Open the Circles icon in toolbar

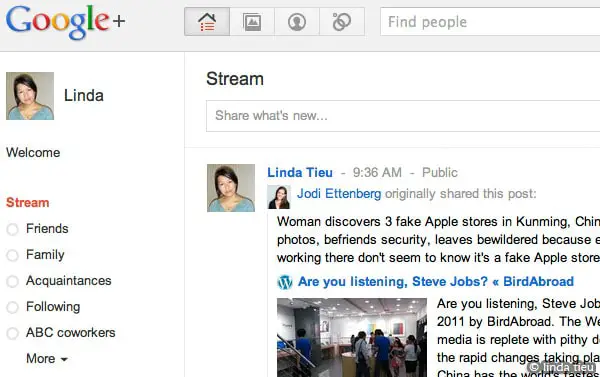[342, 22]
